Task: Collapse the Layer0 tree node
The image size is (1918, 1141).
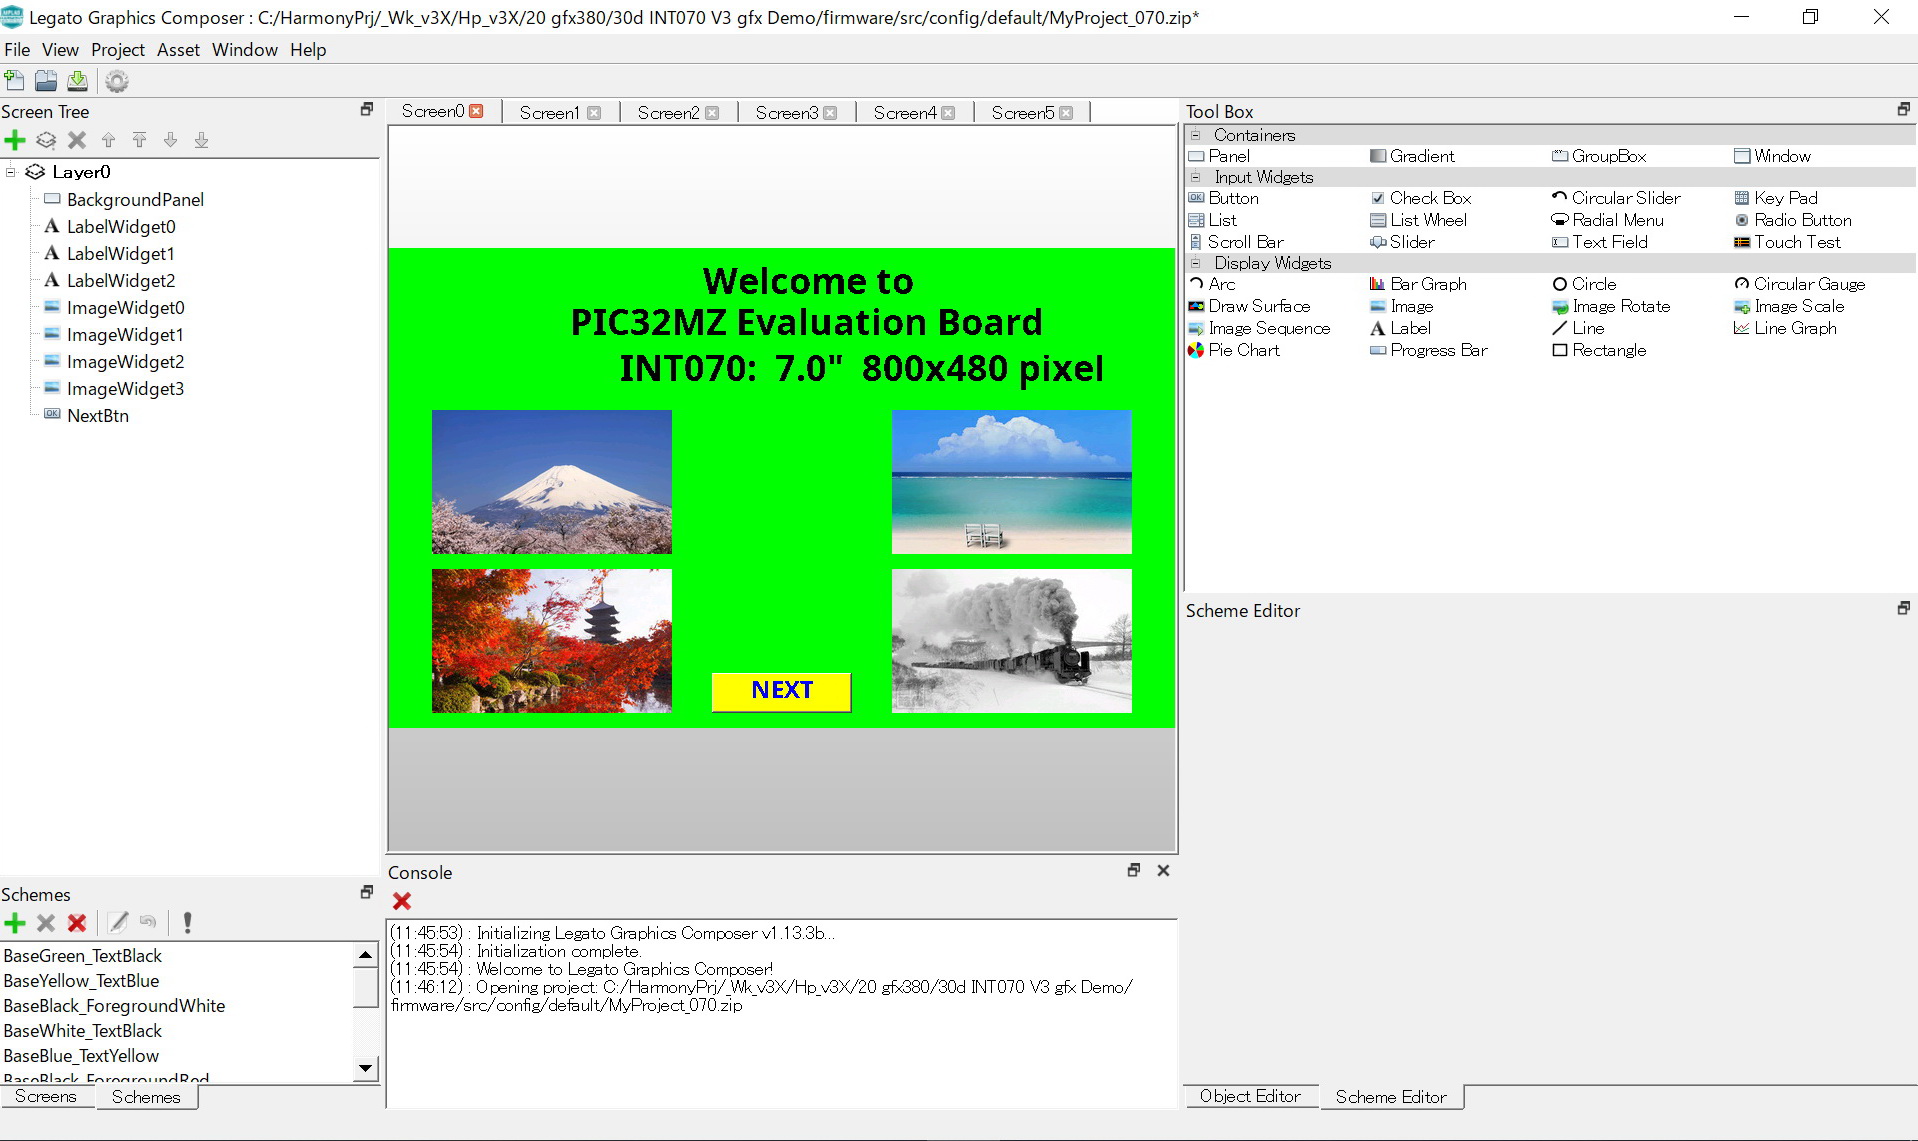Action: tap(11, 172)
